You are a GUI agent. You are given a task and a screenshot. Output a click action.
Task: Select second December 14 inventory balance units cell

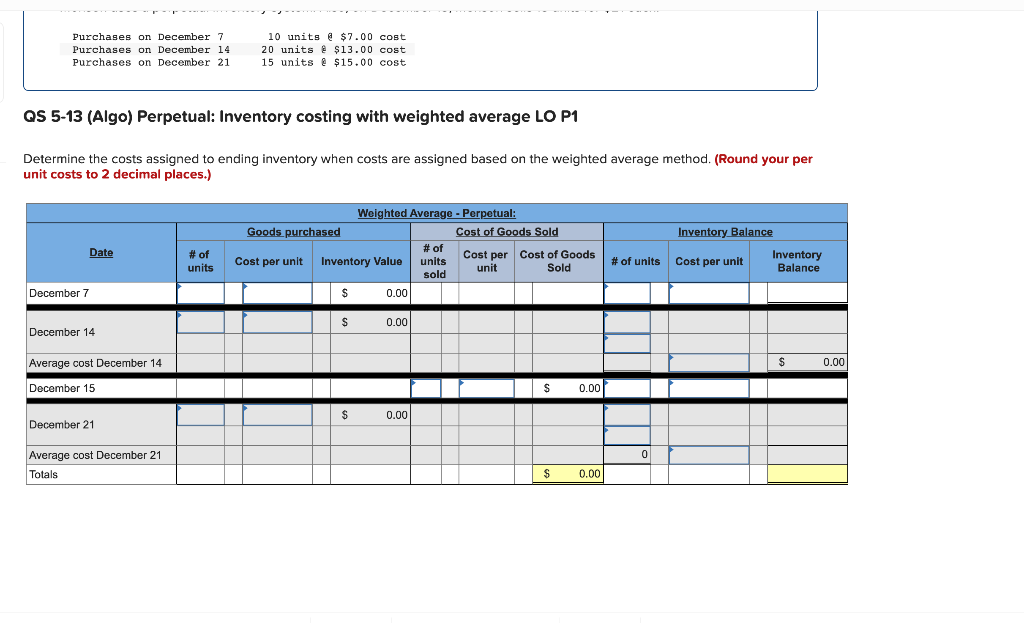tap(627, 343)
